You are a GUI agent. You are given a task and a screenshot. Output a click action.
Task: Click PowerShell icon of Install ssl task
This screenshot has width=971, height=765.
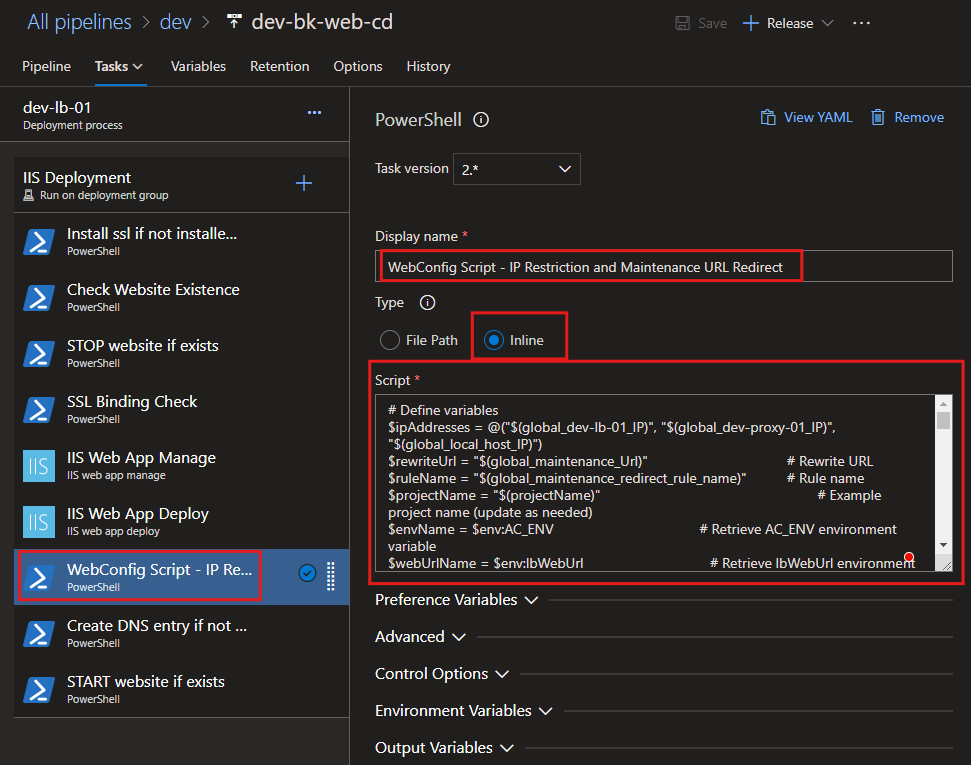pyautogui.click(x=38, y=242)
